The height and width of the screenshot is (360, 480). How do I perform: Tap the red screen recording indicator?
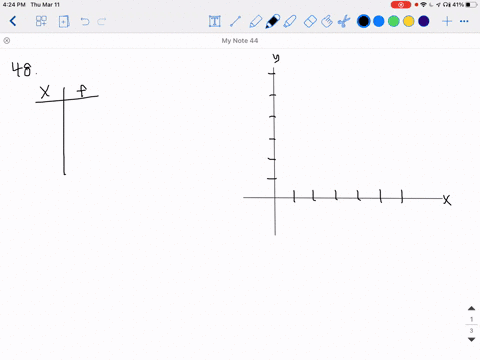tap(401, 5)
